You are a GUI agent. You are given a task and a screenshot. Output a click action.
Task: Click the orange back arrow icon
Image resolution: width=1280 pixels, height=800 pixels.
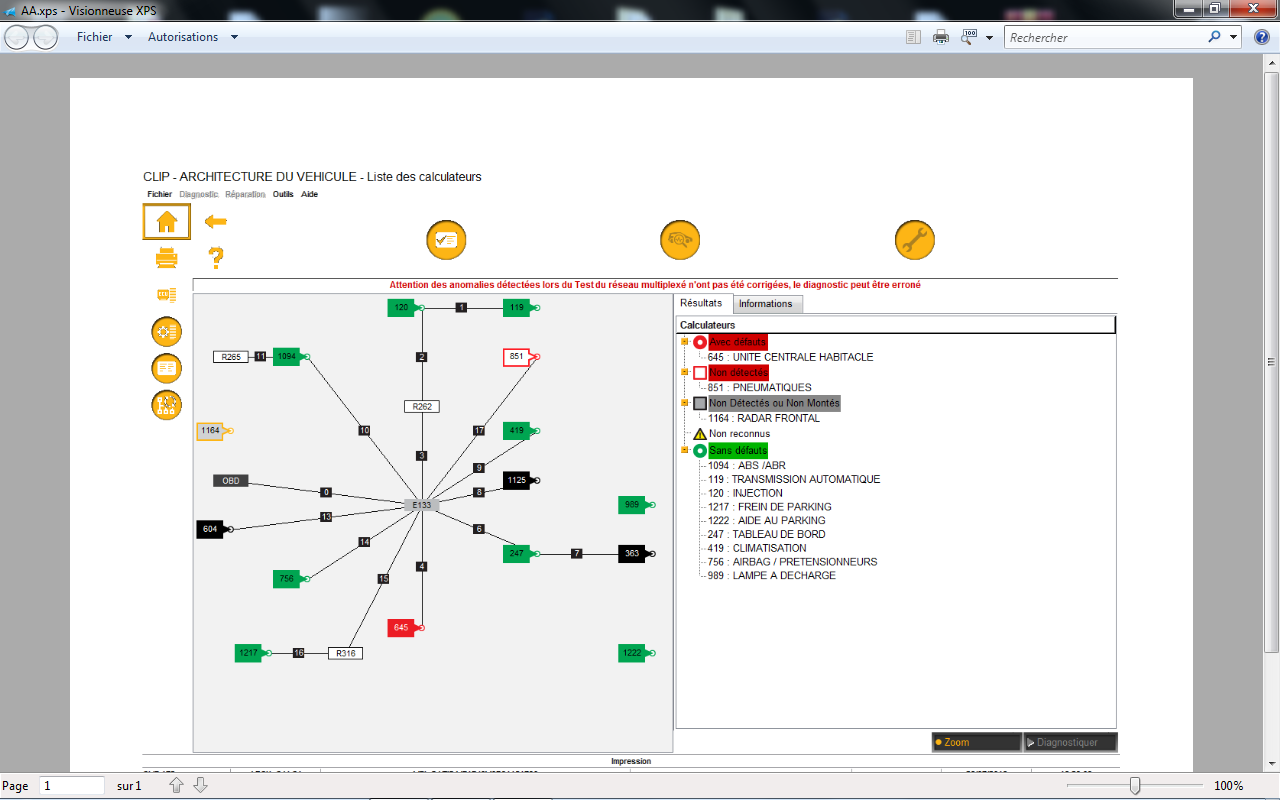coord(215,221)
